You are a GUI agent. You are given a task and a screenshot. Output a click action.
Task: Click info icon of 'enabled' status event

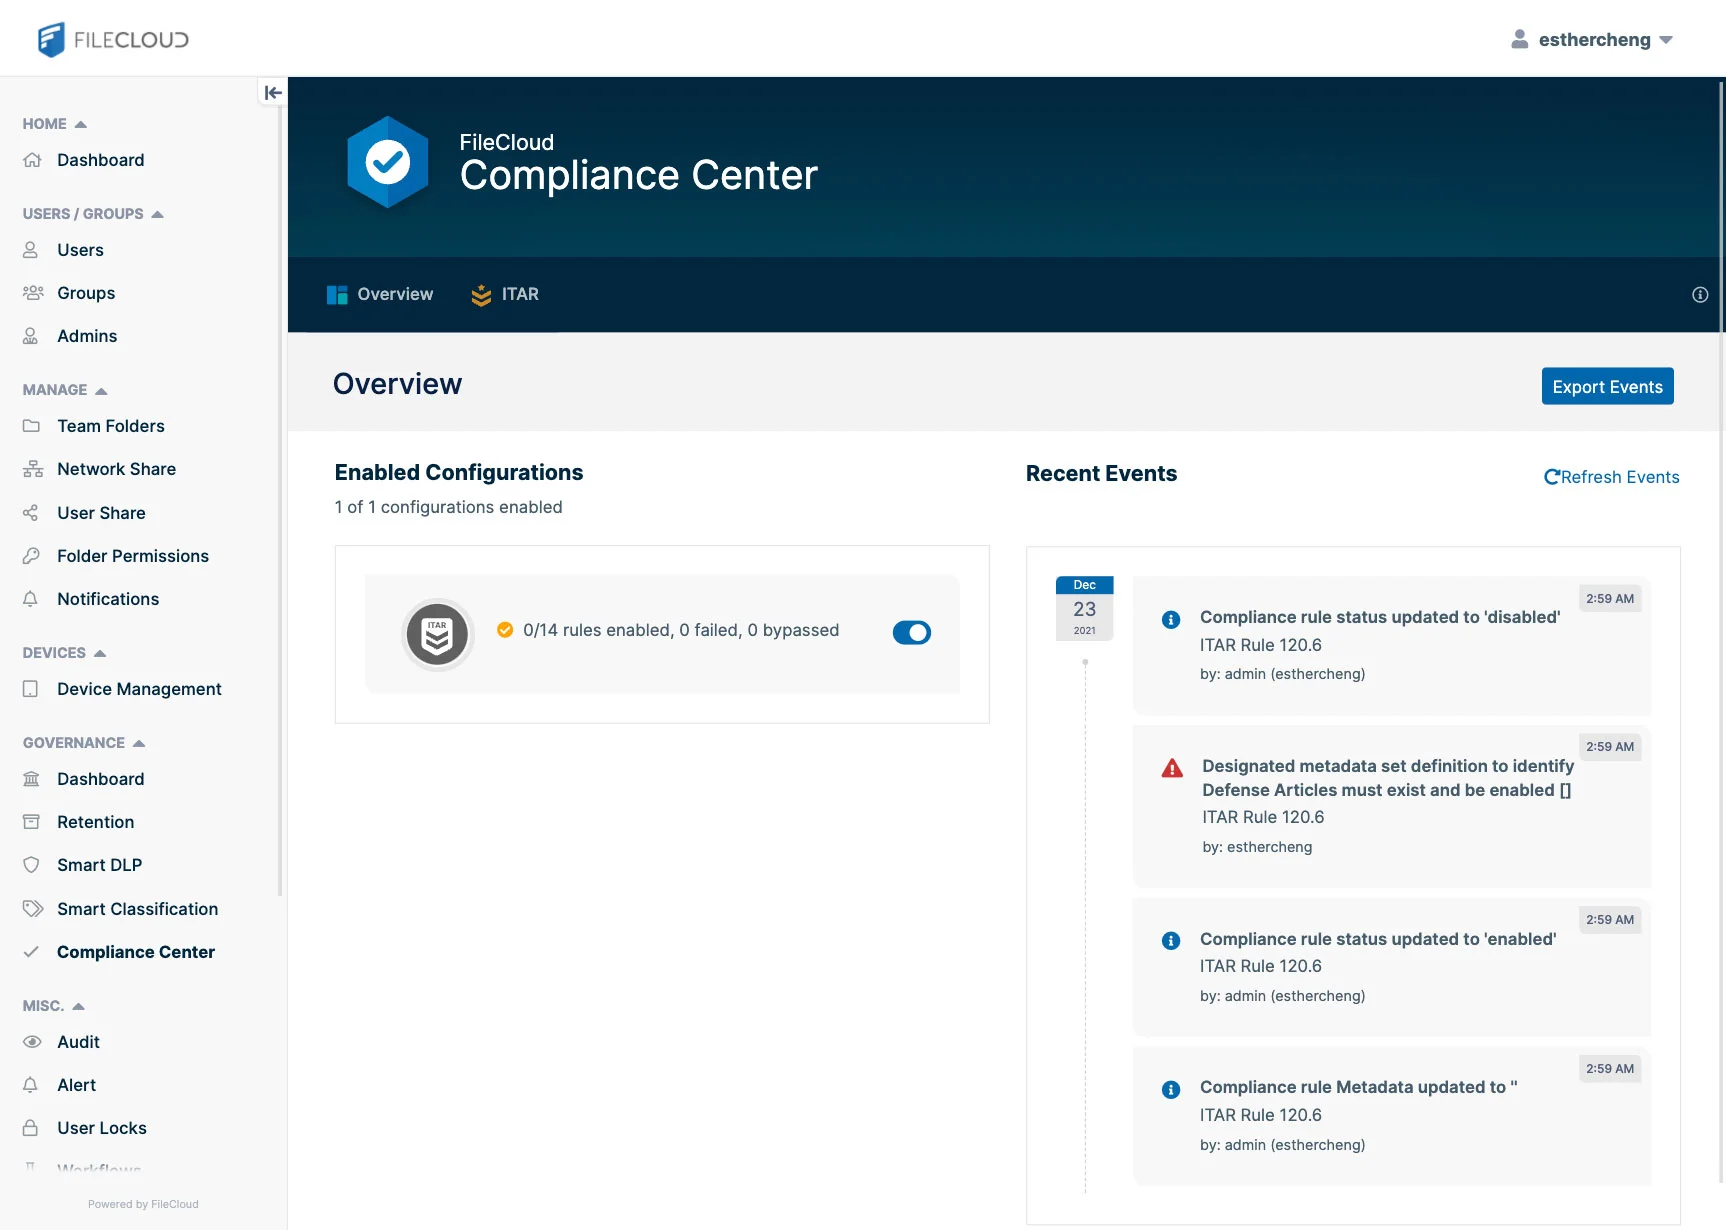coord(1171,941)
